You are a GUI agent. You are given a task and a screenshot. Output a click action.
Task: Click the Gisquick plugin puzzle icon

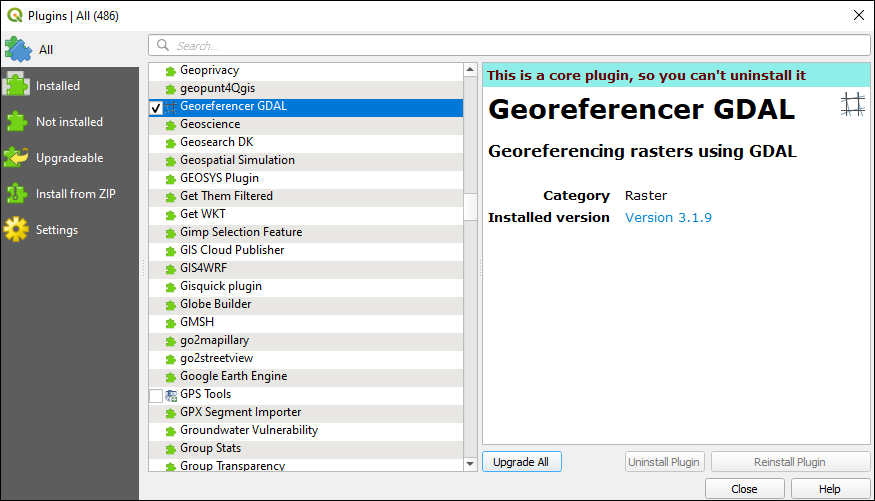(171, 287)
